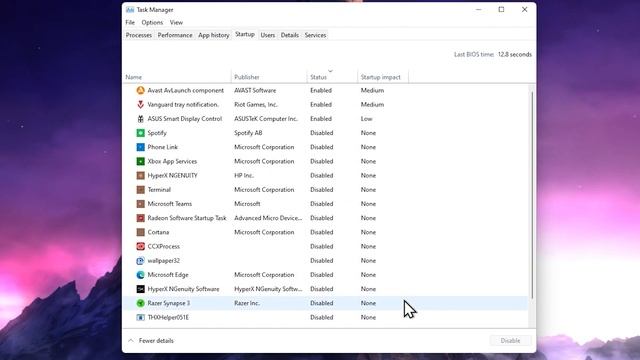The height and width of the screenshot is (360, 640).
Task: Click the HyperX NGENUITY icon
Action: coord(140,176)
